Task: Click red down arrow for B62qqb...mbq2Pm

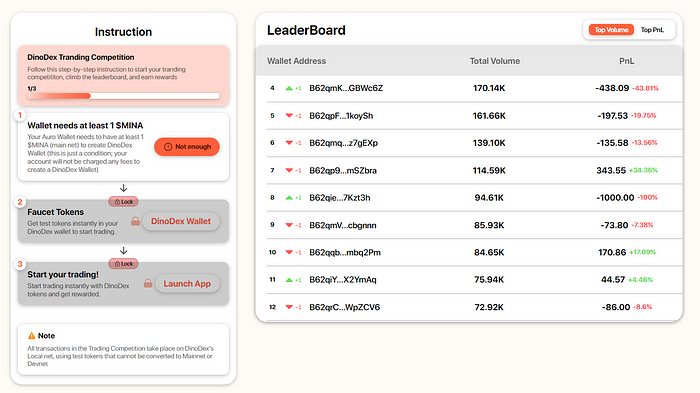Action: coord(289,252)
